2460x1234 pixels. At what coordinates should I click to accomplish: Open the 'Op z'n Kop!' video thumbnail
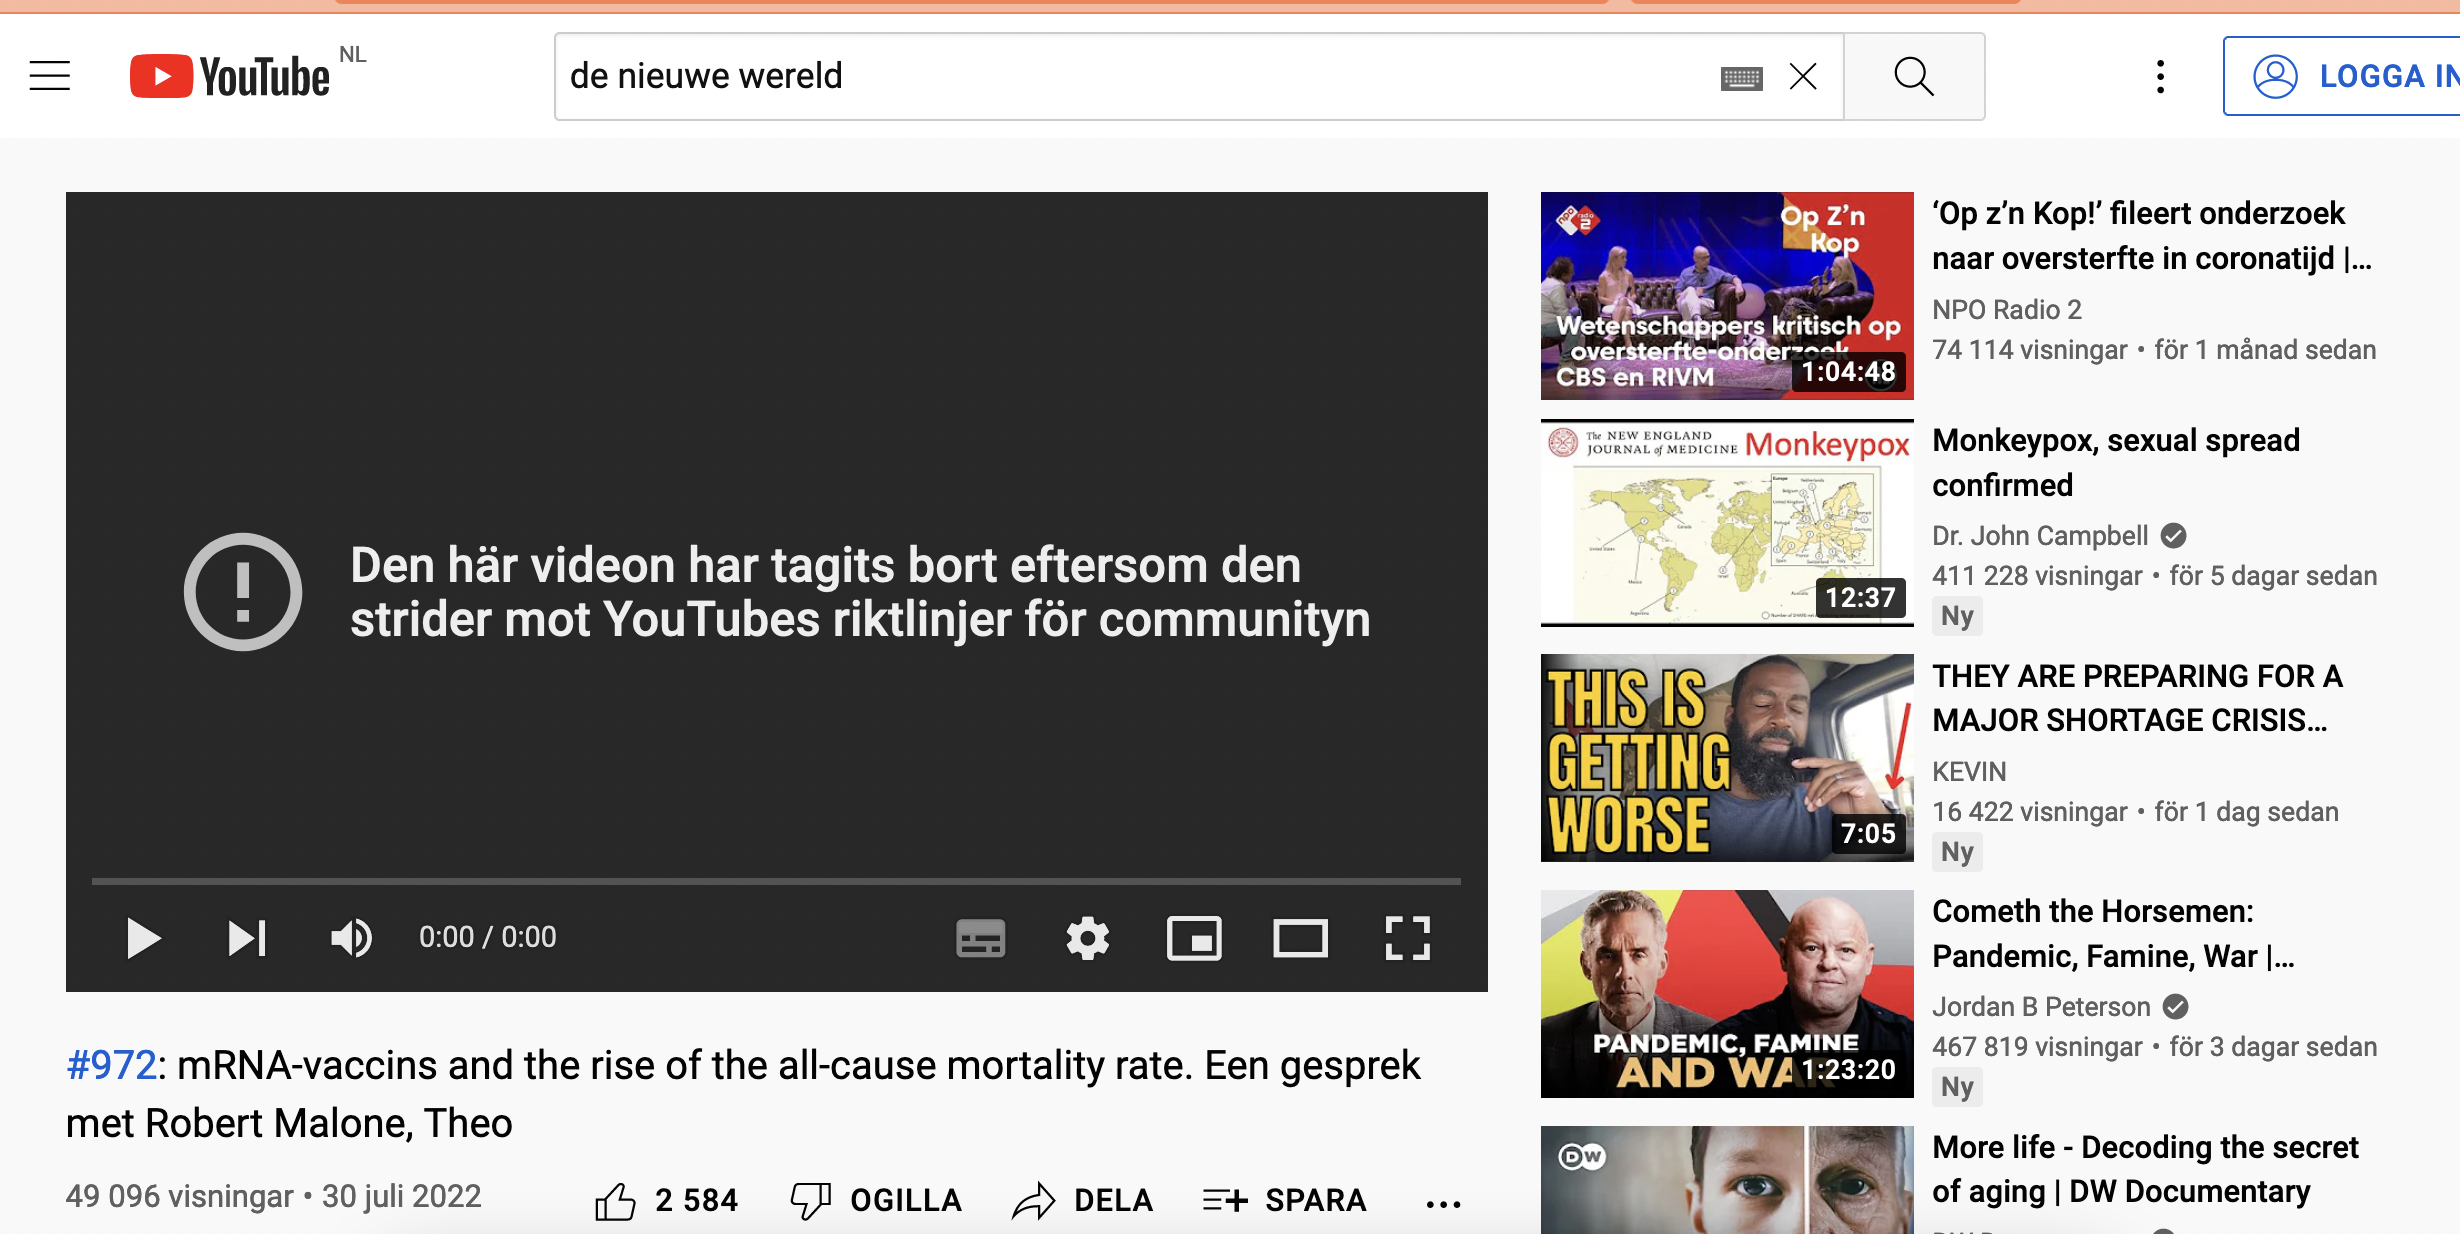click(x=1727, y=296)
